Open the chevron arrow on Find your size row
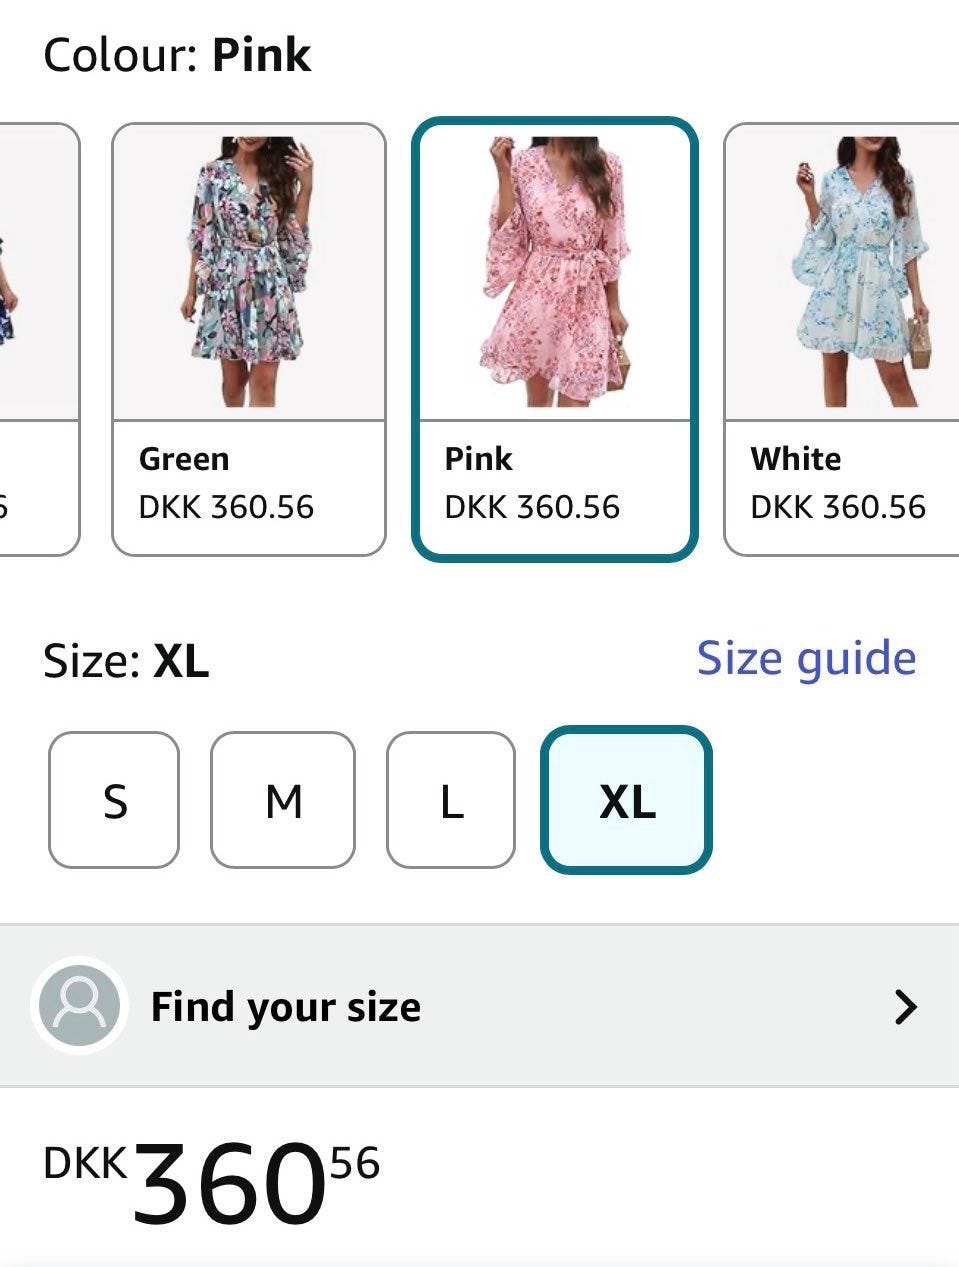The width and height of the screenshot is (959, 1267). [905, 1006]
